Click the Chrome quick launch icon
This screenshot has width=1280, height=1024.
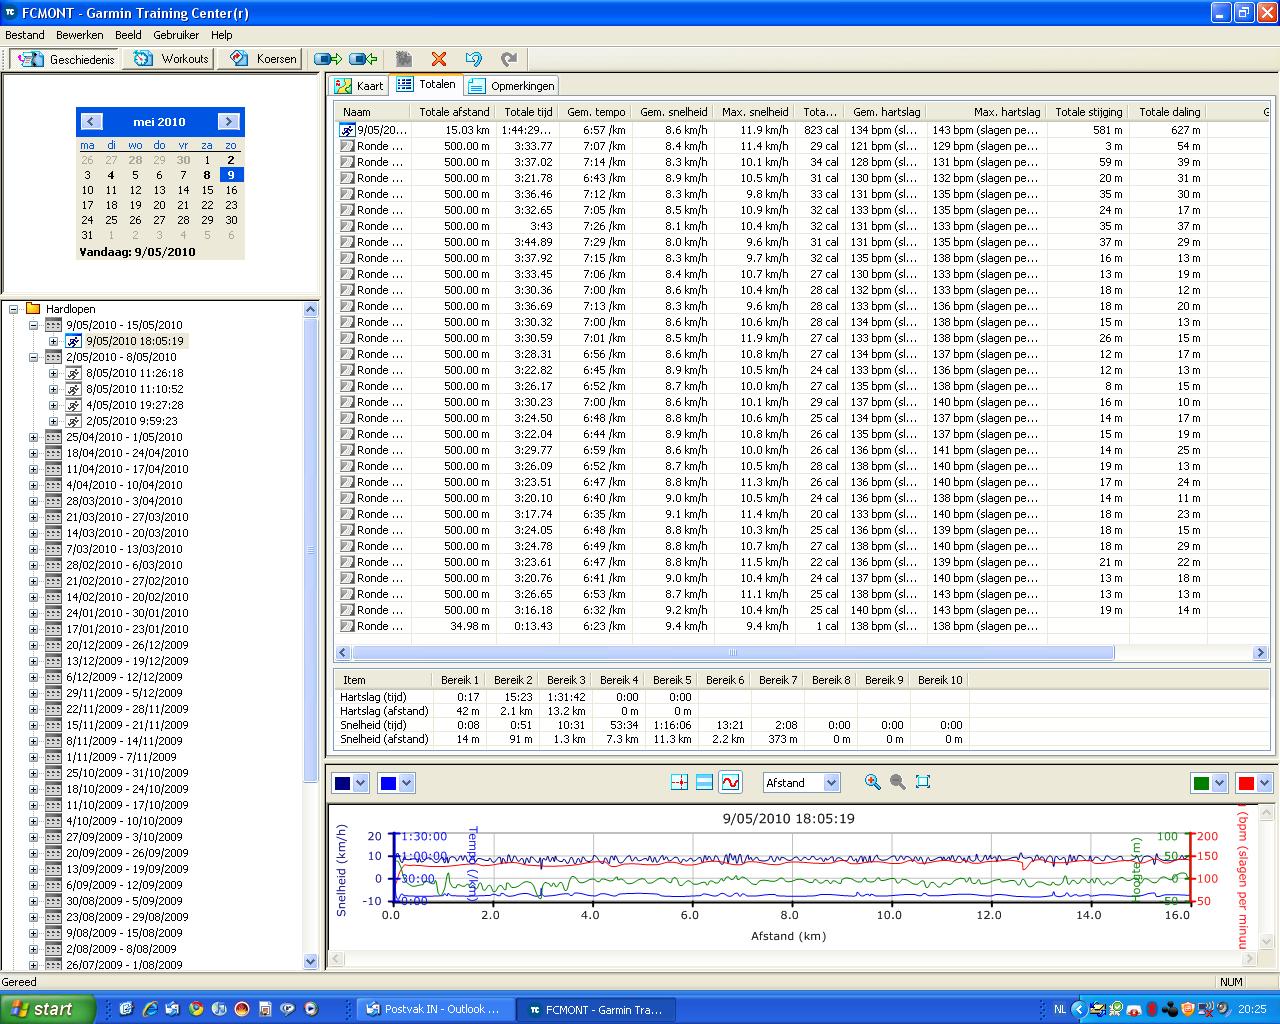click(196, 1010)
